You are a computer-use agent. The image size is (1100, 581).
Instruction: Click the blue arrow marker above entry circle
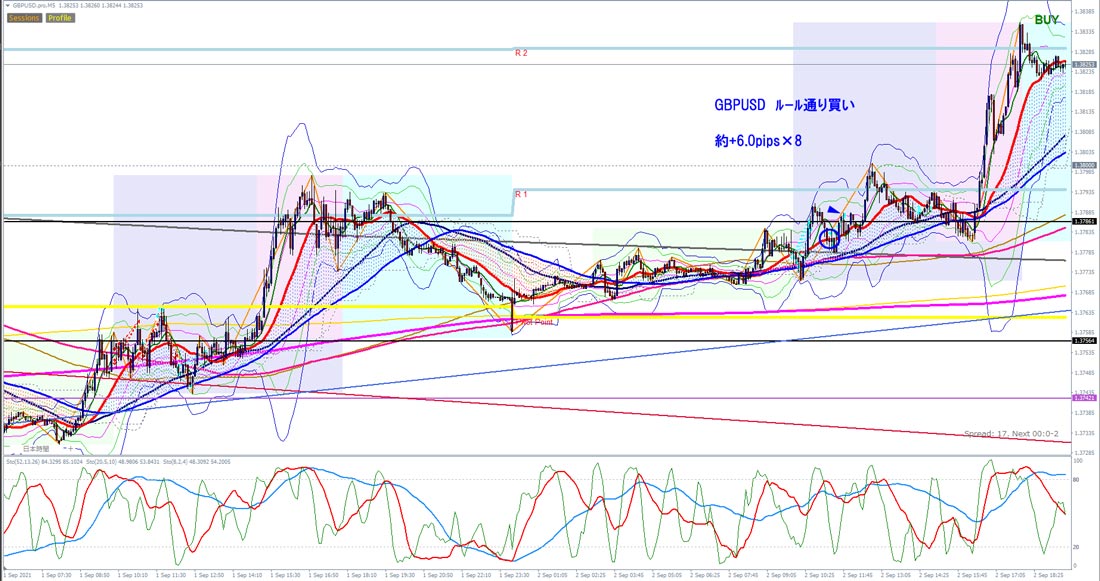(833, 210)
